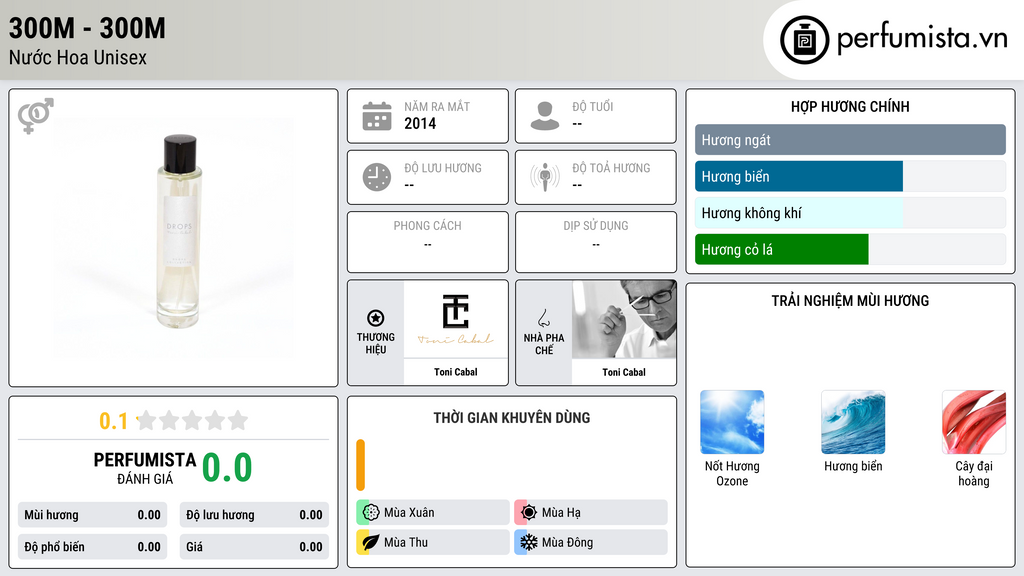
Task: Click the leaf icon beside Mùa Thu
Action: pyautogui.click(x=371, y=542)
